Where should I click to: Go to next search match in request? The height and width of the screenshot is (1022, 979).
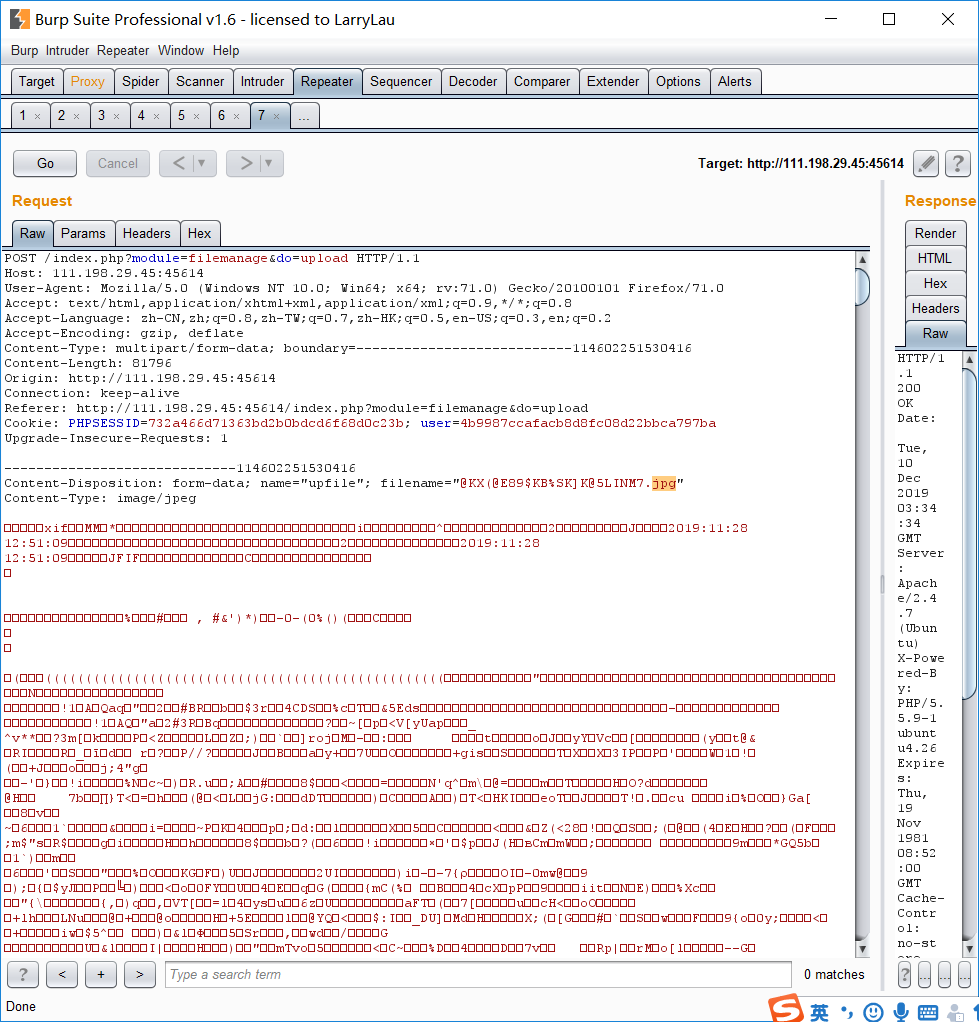tap(139, 974)
